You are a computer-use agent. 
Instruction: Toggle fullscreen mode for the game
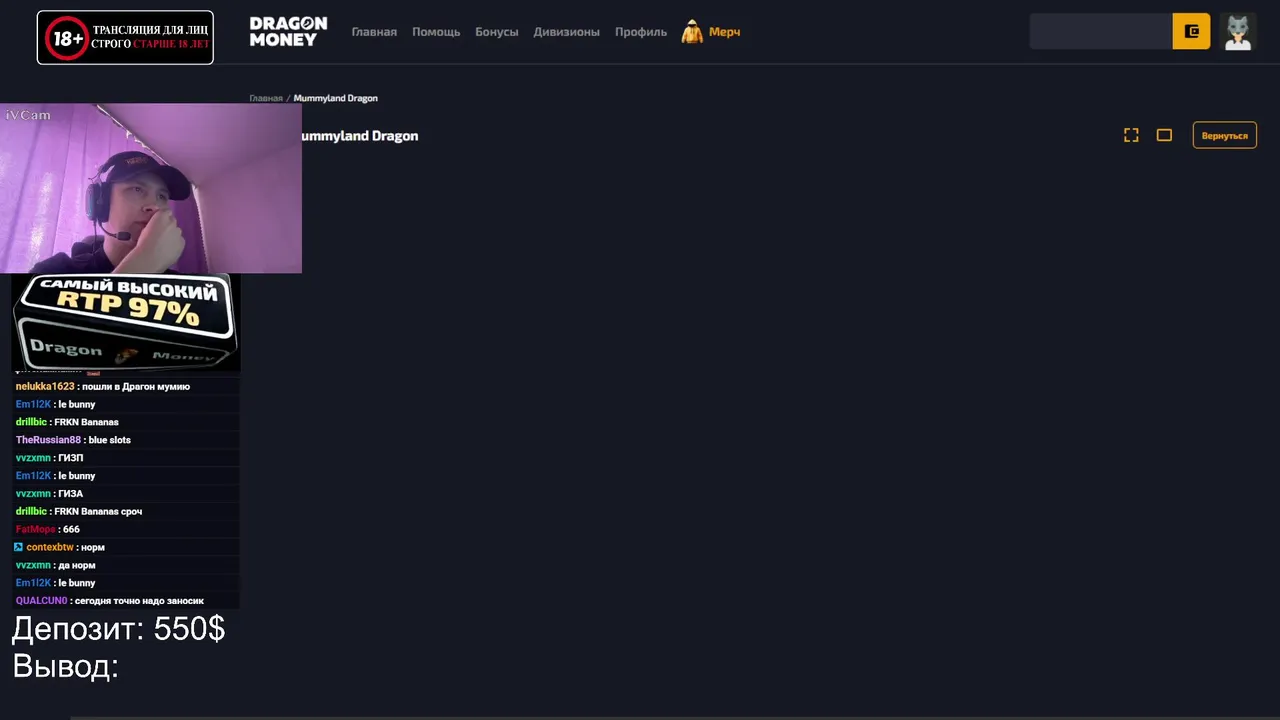1131,135
